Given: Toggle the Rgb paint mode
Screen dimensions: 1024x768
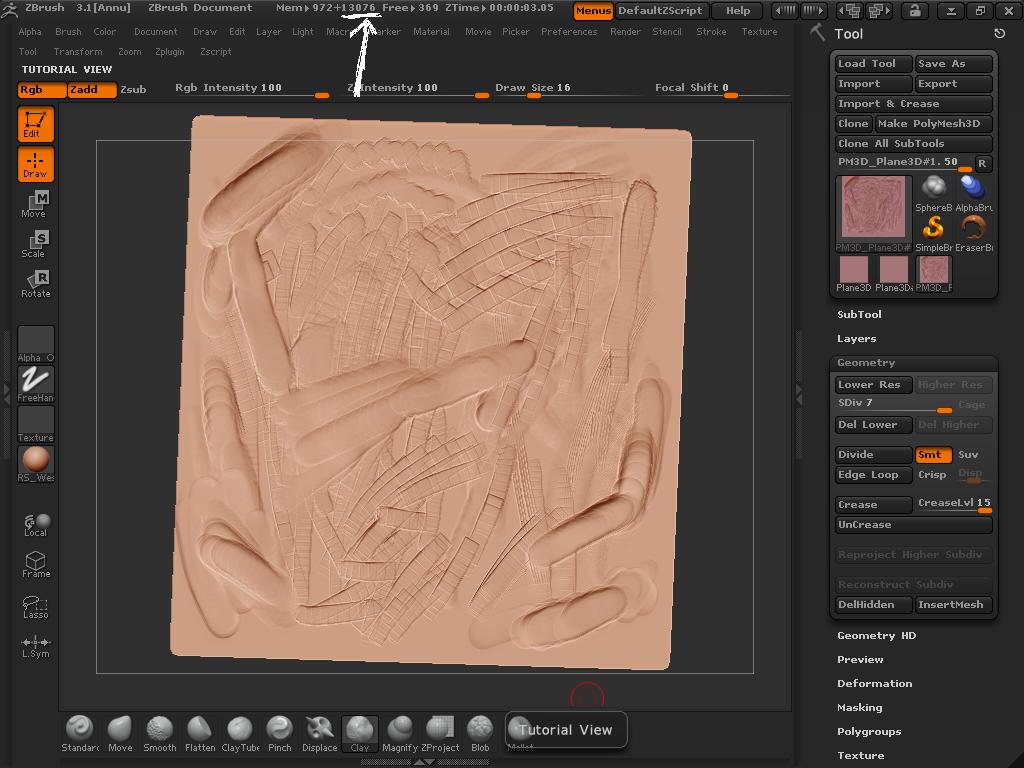Looking at the screenshot, I should coord(42,89).
